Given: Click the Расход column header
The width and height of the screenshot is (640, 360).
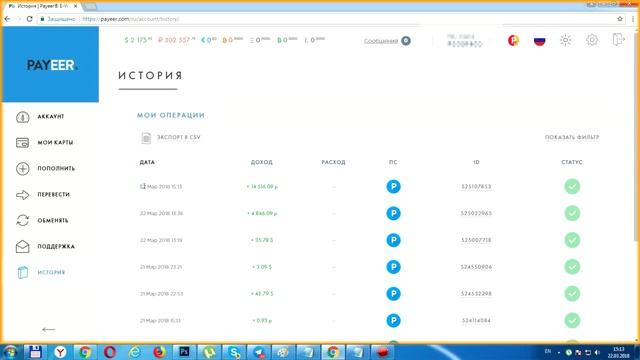Looking at the screenshot, I should pos(333,162).
